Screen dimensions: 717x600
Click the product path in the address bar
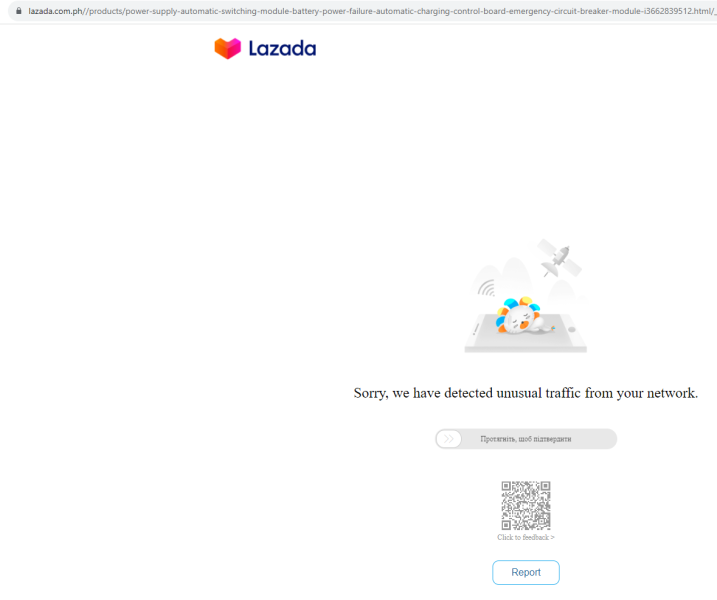[x=399, y=11]
